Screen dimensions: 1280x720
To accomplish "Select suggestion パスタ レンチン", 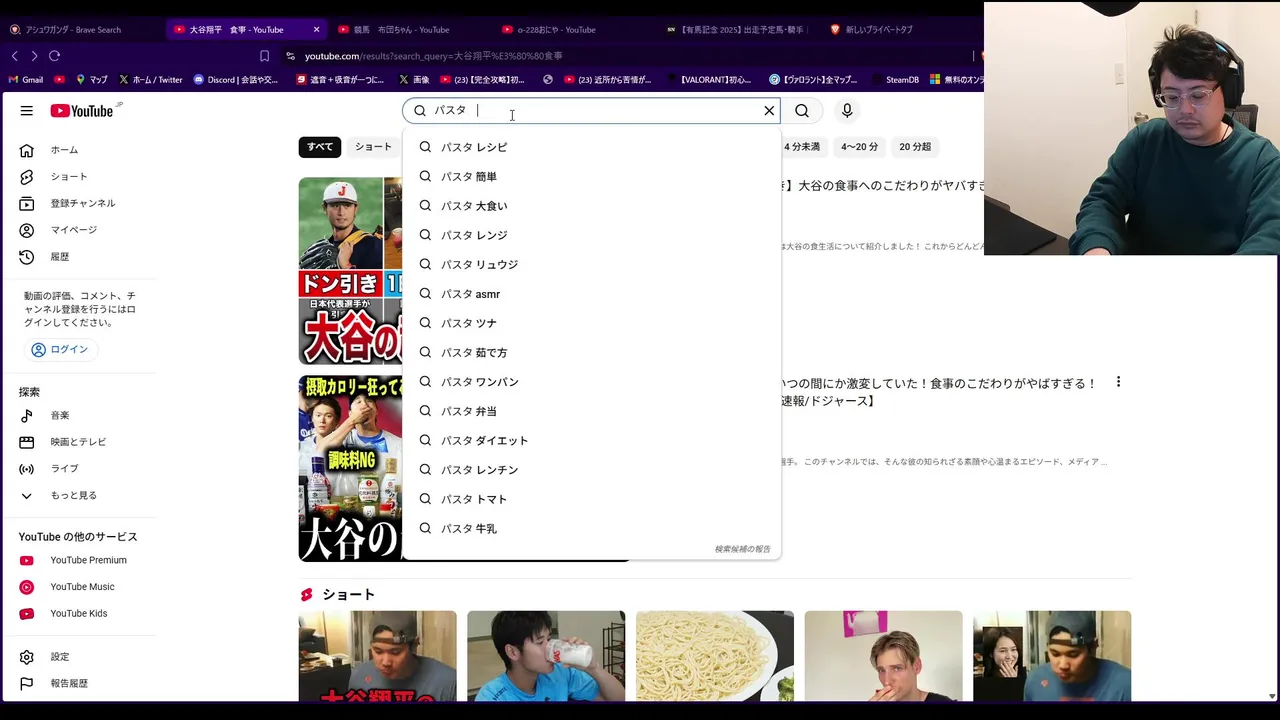I will (x=591, y=470).
